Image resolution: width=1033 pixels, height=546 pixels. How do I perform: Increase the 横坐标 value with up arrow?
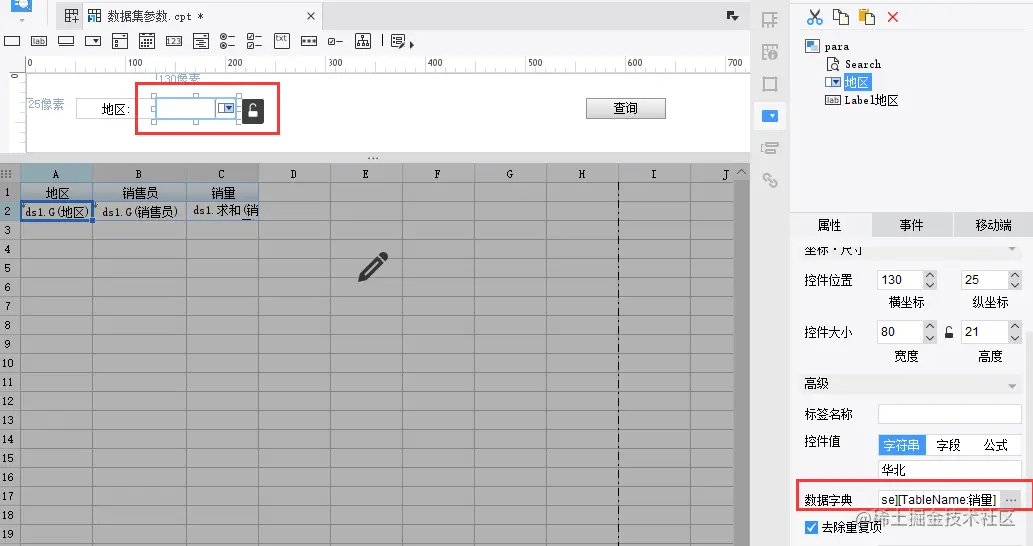pyautogui.click(x=930, y=275)
